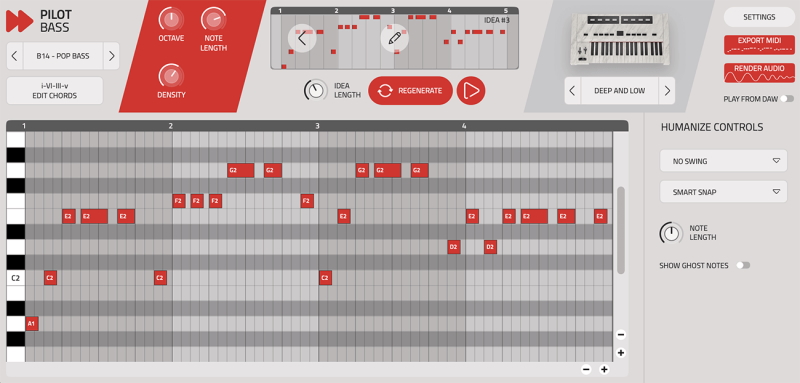
Task: Select the long E2 note in bar 4
Action: click(x=534, y=216)
